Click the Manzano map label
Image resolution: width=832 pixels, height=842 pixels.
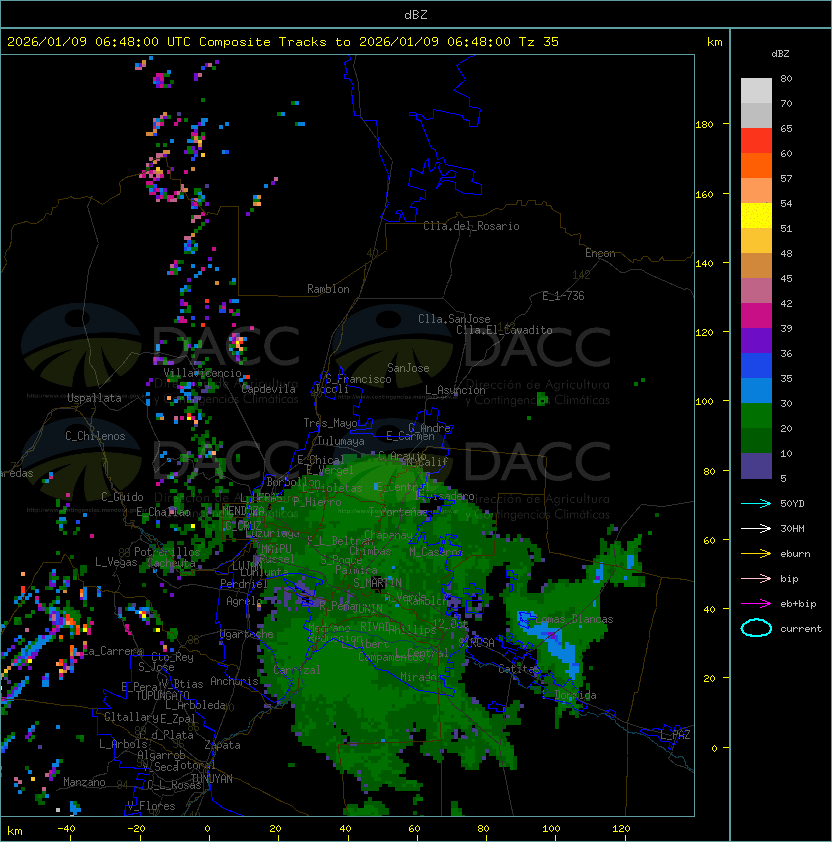tap(84, 782)
